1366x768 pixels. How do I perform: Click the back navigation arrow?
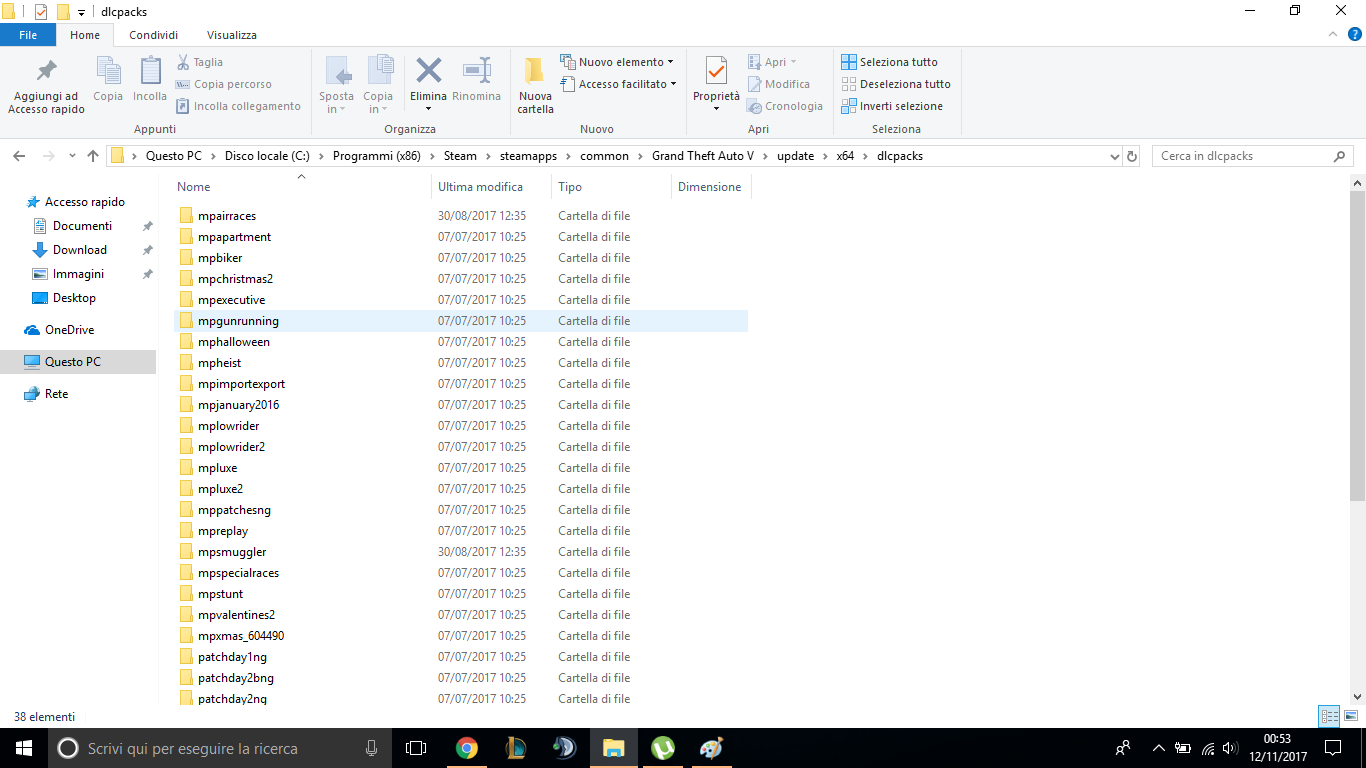coord(18,156)
